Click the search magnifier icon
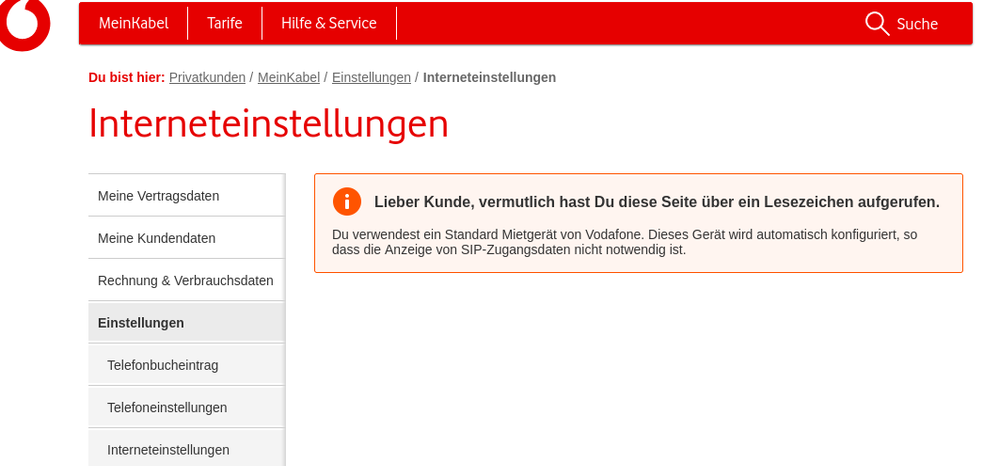The image size is (999, 466). coord(877,24)
